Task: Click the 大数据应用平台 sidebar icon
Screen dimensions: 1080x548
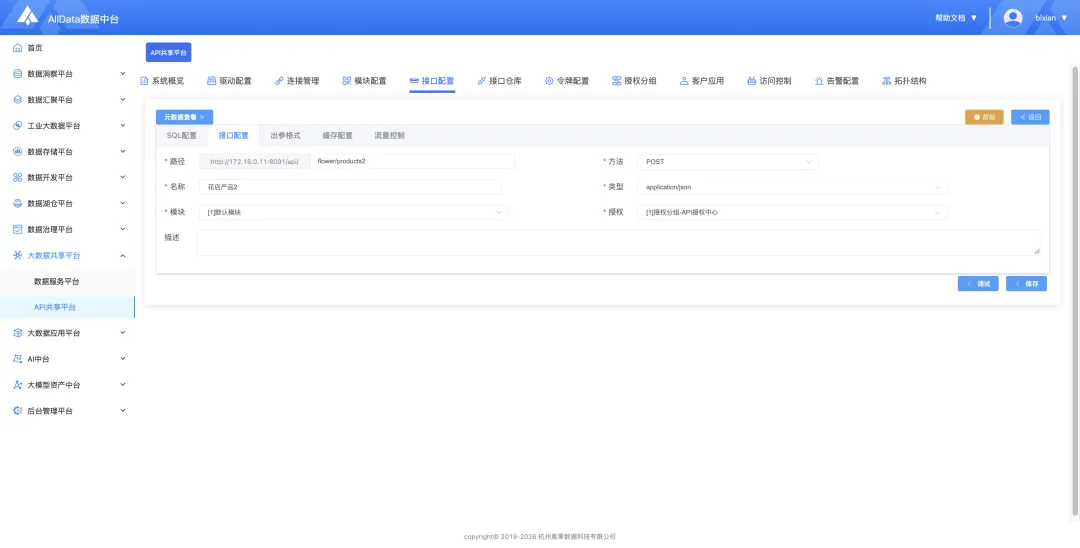Action: tap(18, 333)
